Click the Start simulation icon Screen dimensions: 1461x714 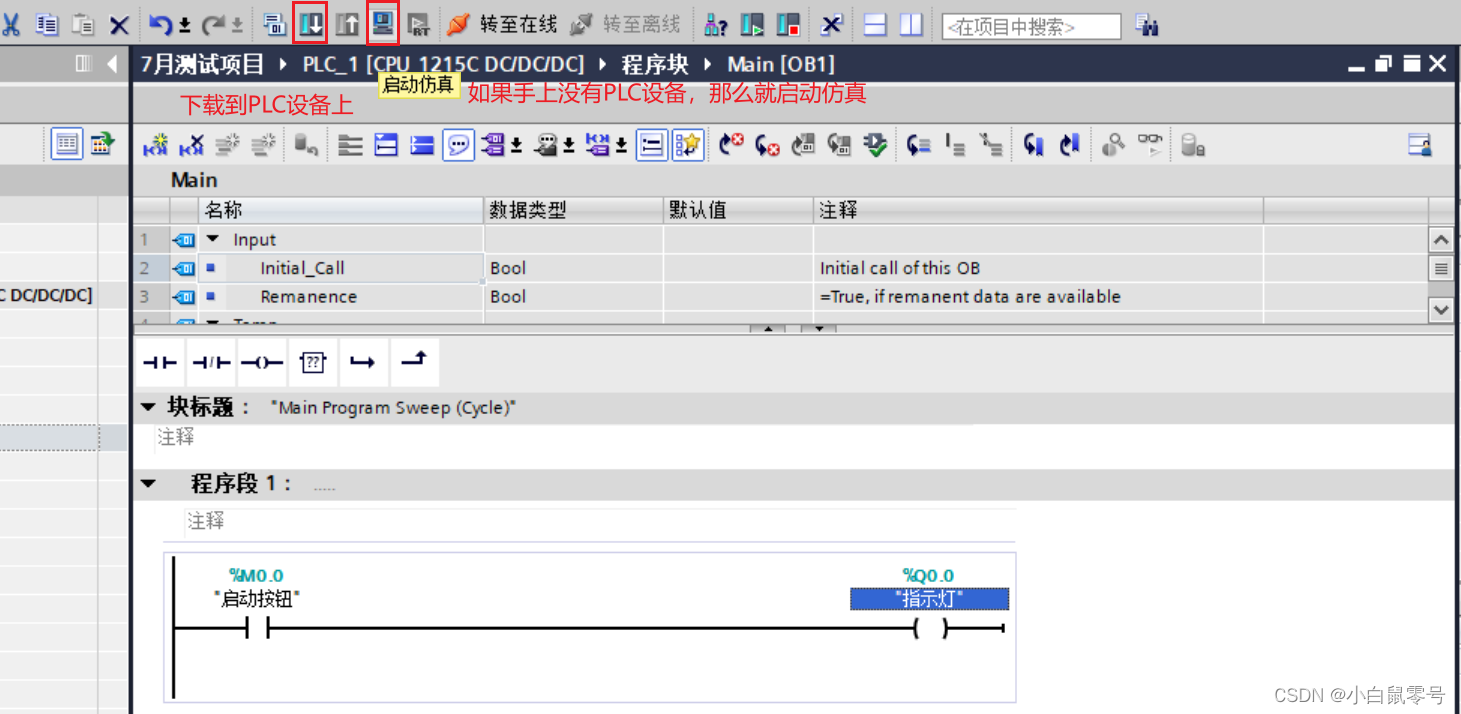tap(383, 25)
